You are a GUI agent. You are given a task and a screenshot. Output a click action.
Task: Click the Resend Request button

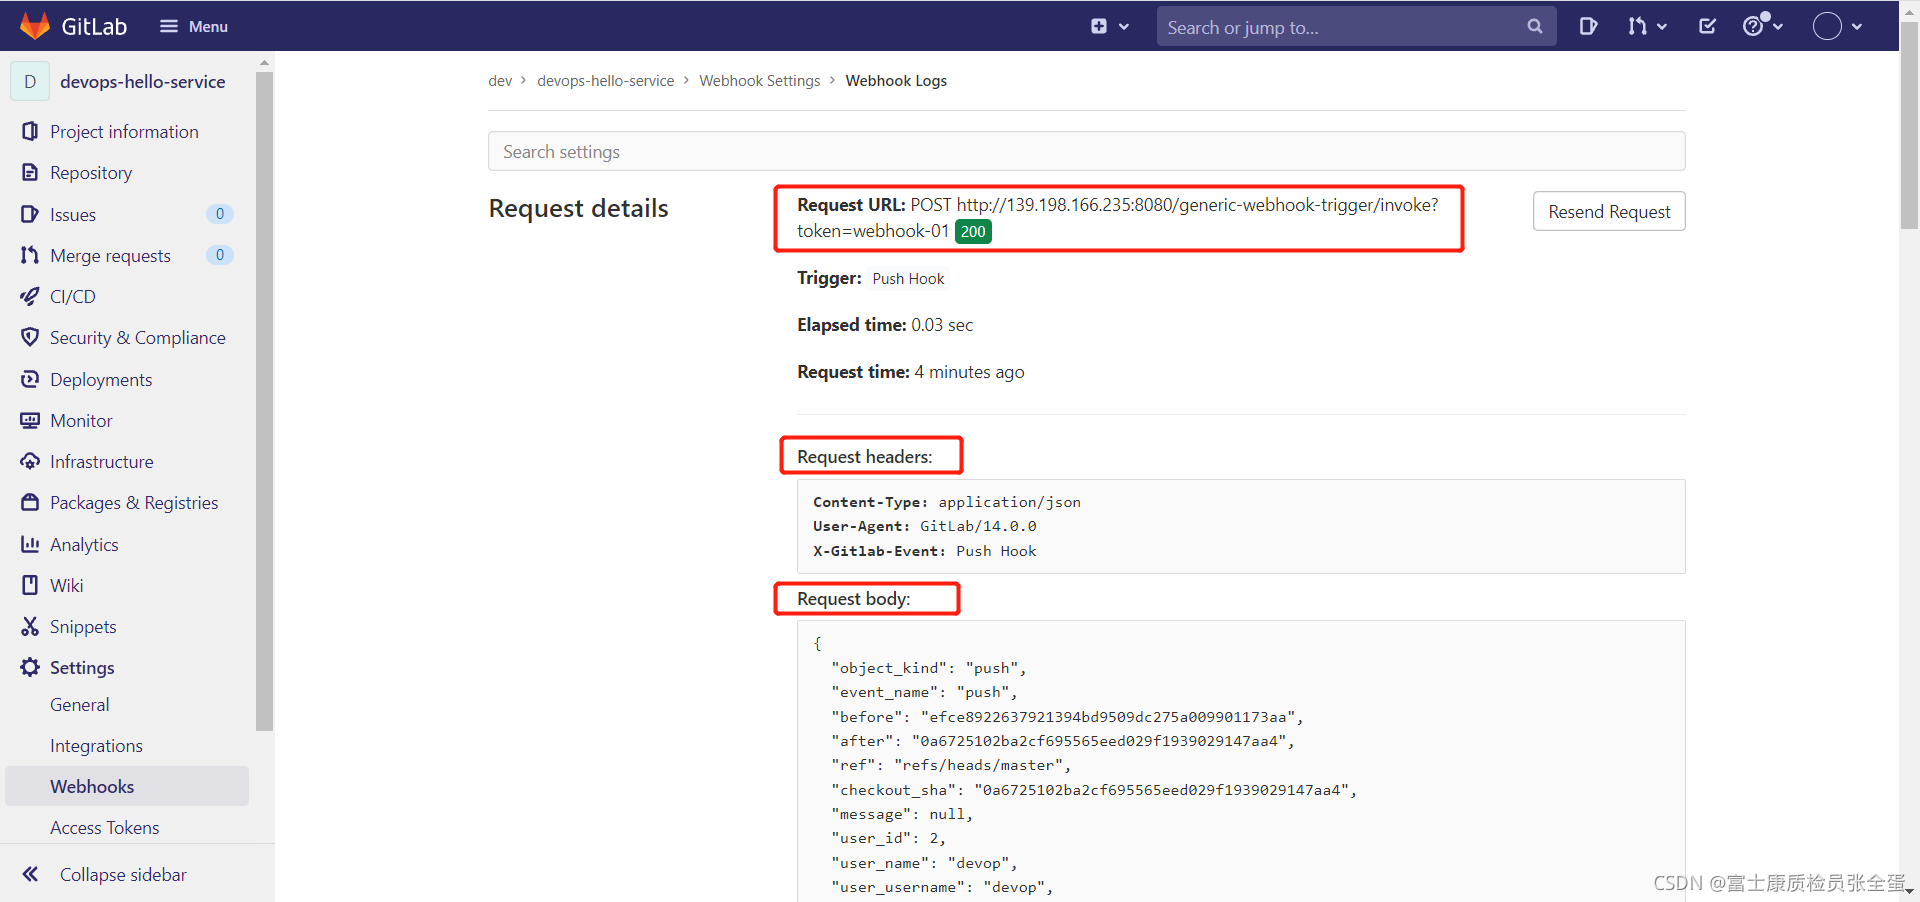click(x=1609, y=211)
